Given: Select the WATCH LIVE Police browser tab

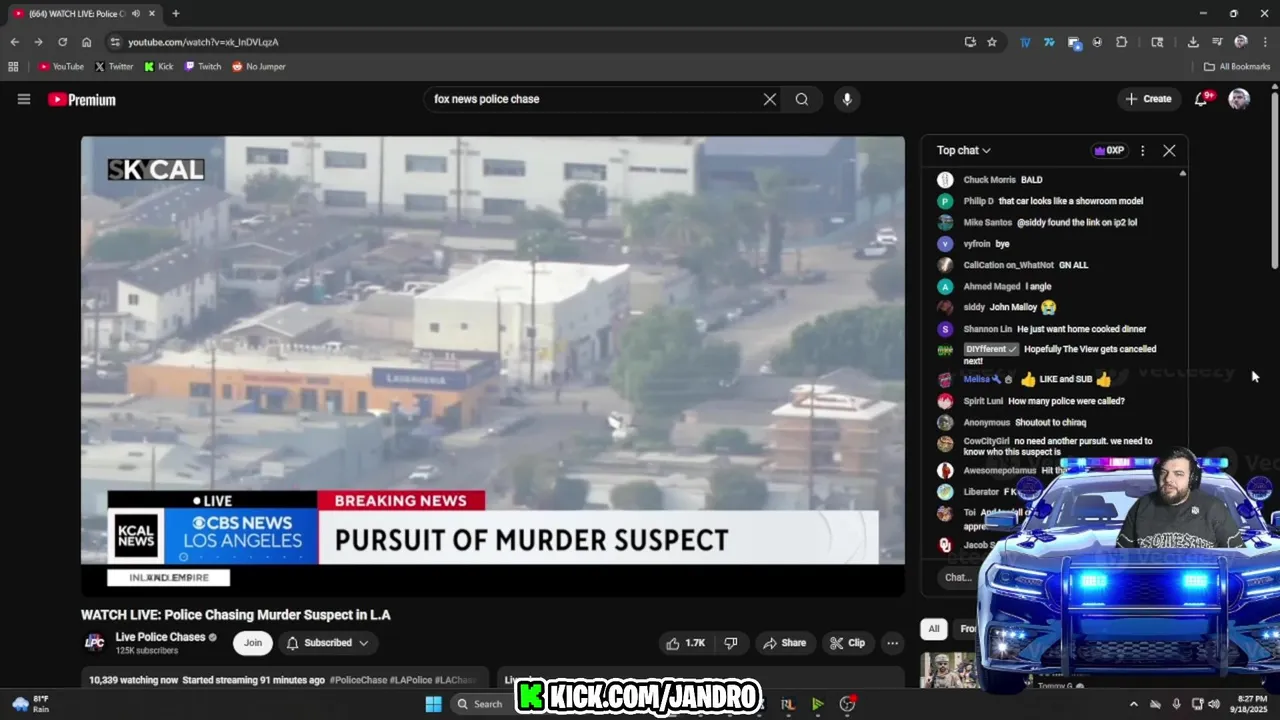Looking at the screenshot, I should pyautogui.click(x=82, y=13).
